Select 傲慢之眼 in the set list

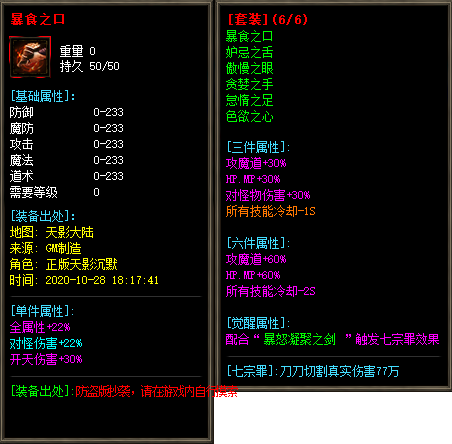(249, 68)
